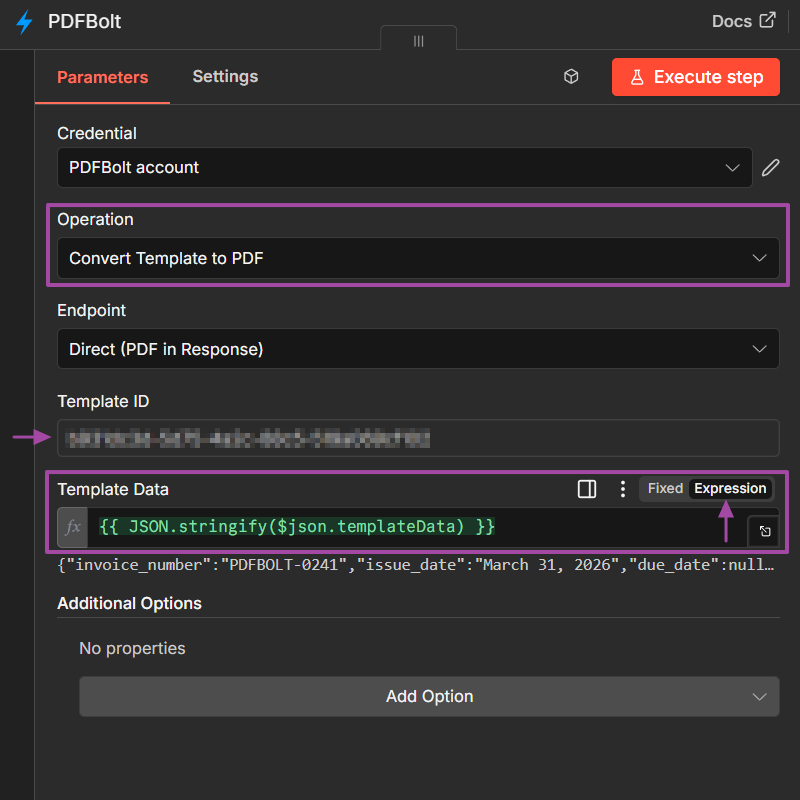
Task: Select the Parameters tab
Action: 102,76
